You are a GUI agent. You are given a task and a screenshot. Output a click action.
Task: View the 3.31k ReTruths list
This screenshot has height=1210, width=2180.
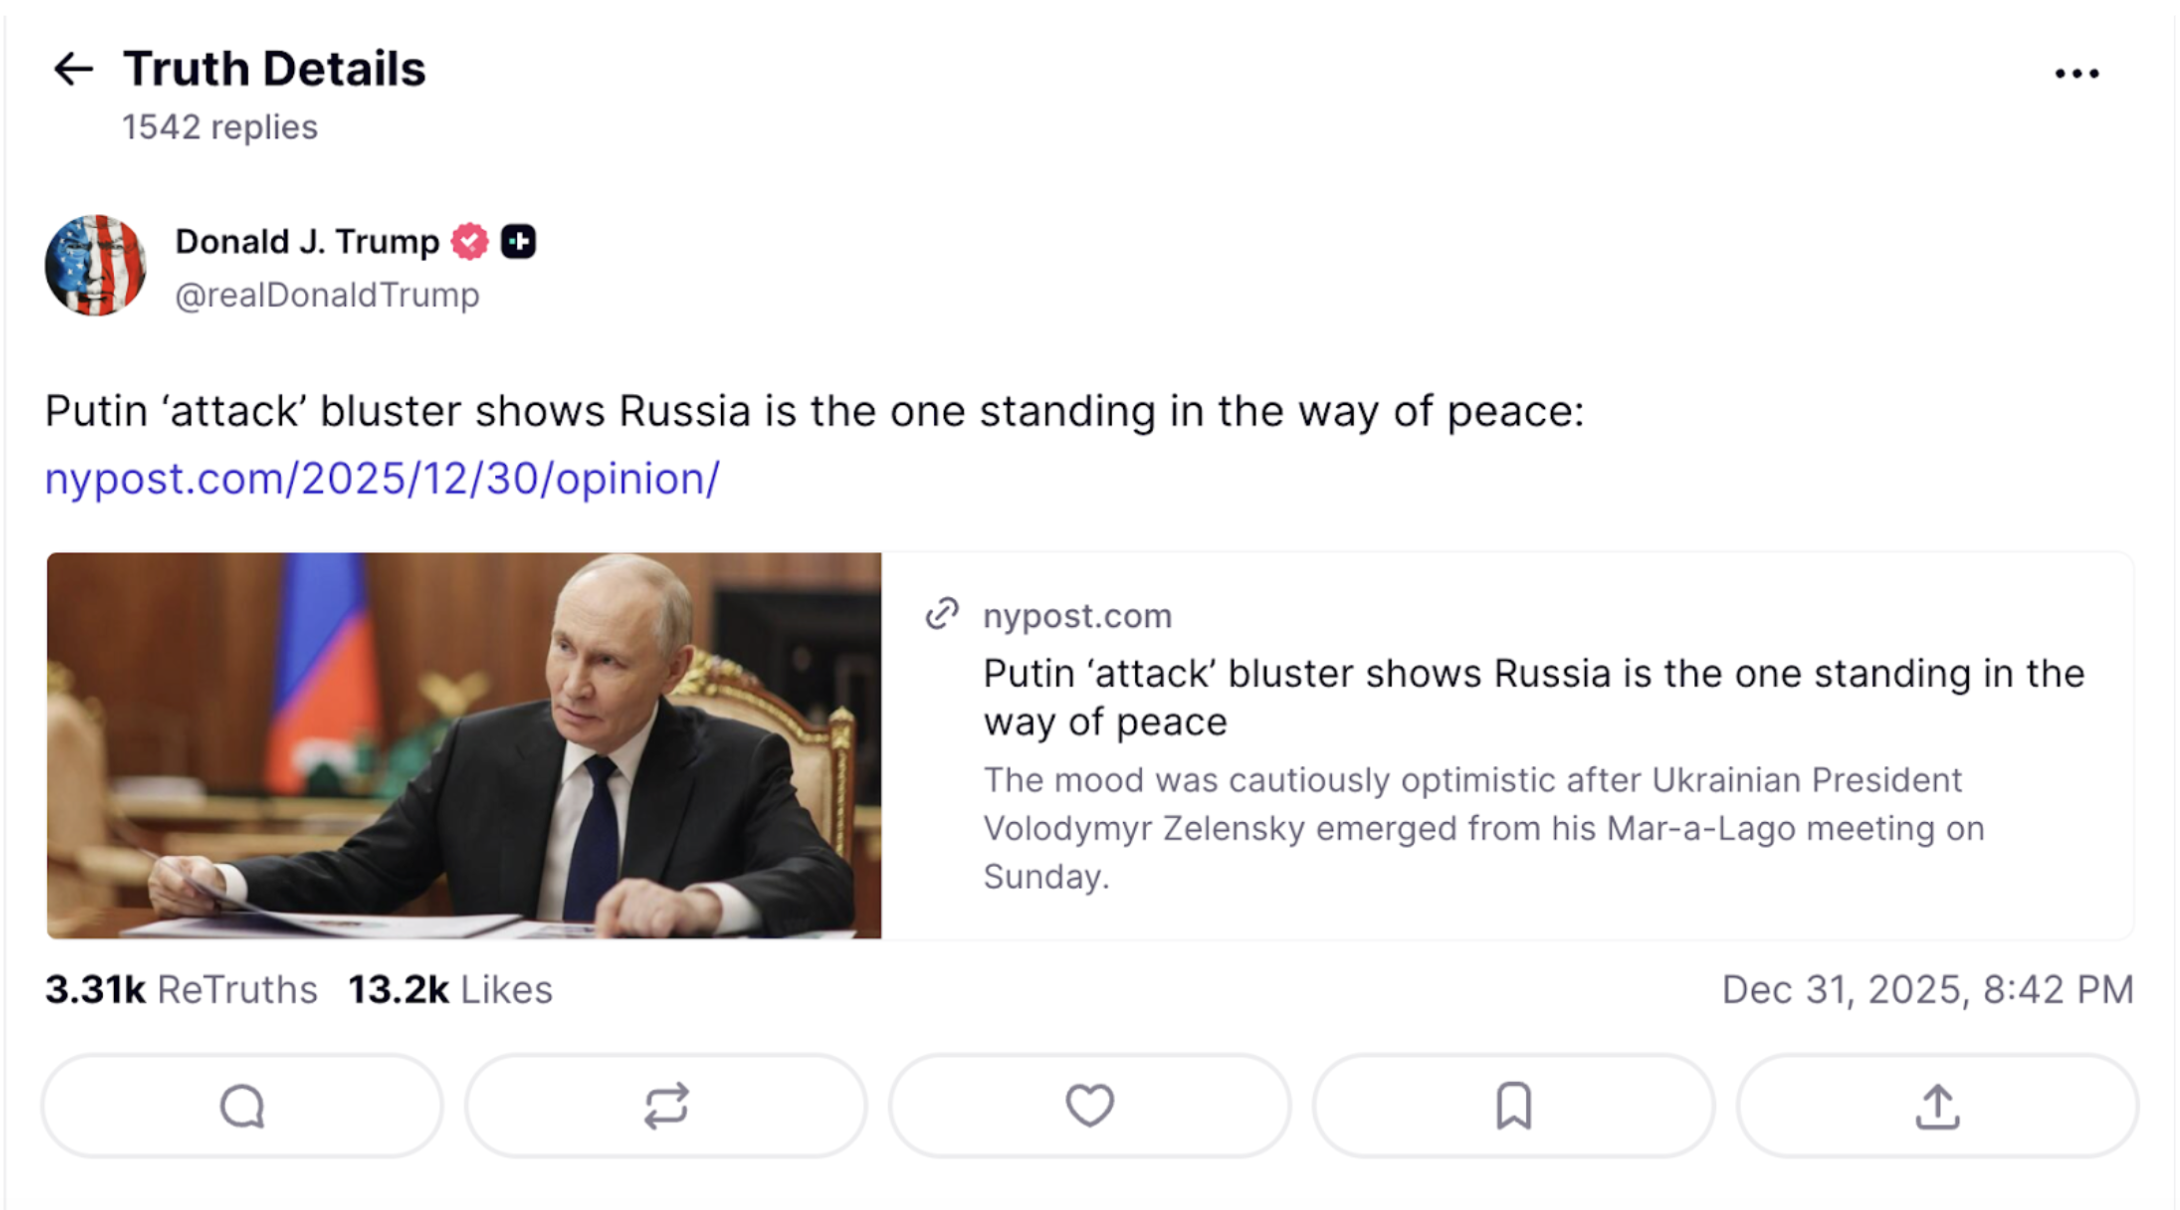click(181, 990)
